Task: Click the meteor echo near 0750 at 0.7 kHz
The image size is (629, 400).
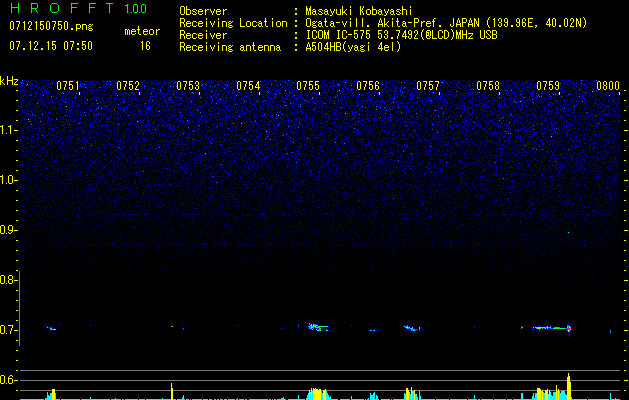Action: pyautogui.click(x=51, y=328)
